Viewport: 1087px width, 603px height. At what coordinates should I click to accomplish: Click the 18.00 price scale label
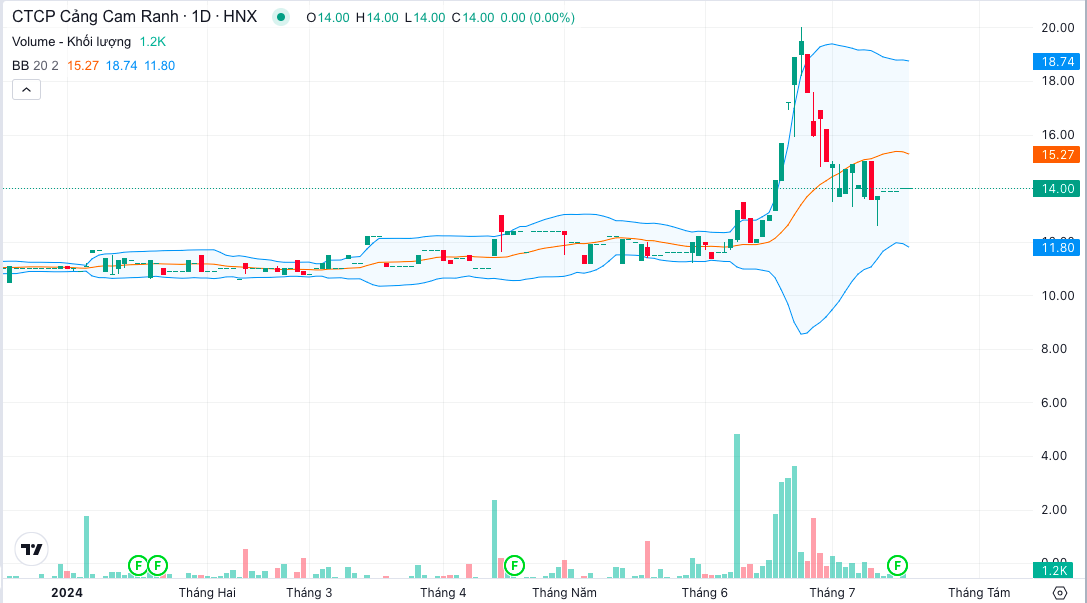click(1058, 81)
